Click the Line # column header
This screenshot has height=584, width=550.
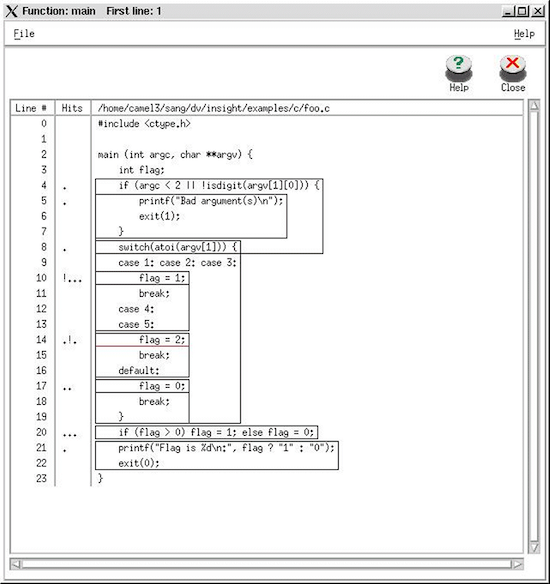point(32,108)
